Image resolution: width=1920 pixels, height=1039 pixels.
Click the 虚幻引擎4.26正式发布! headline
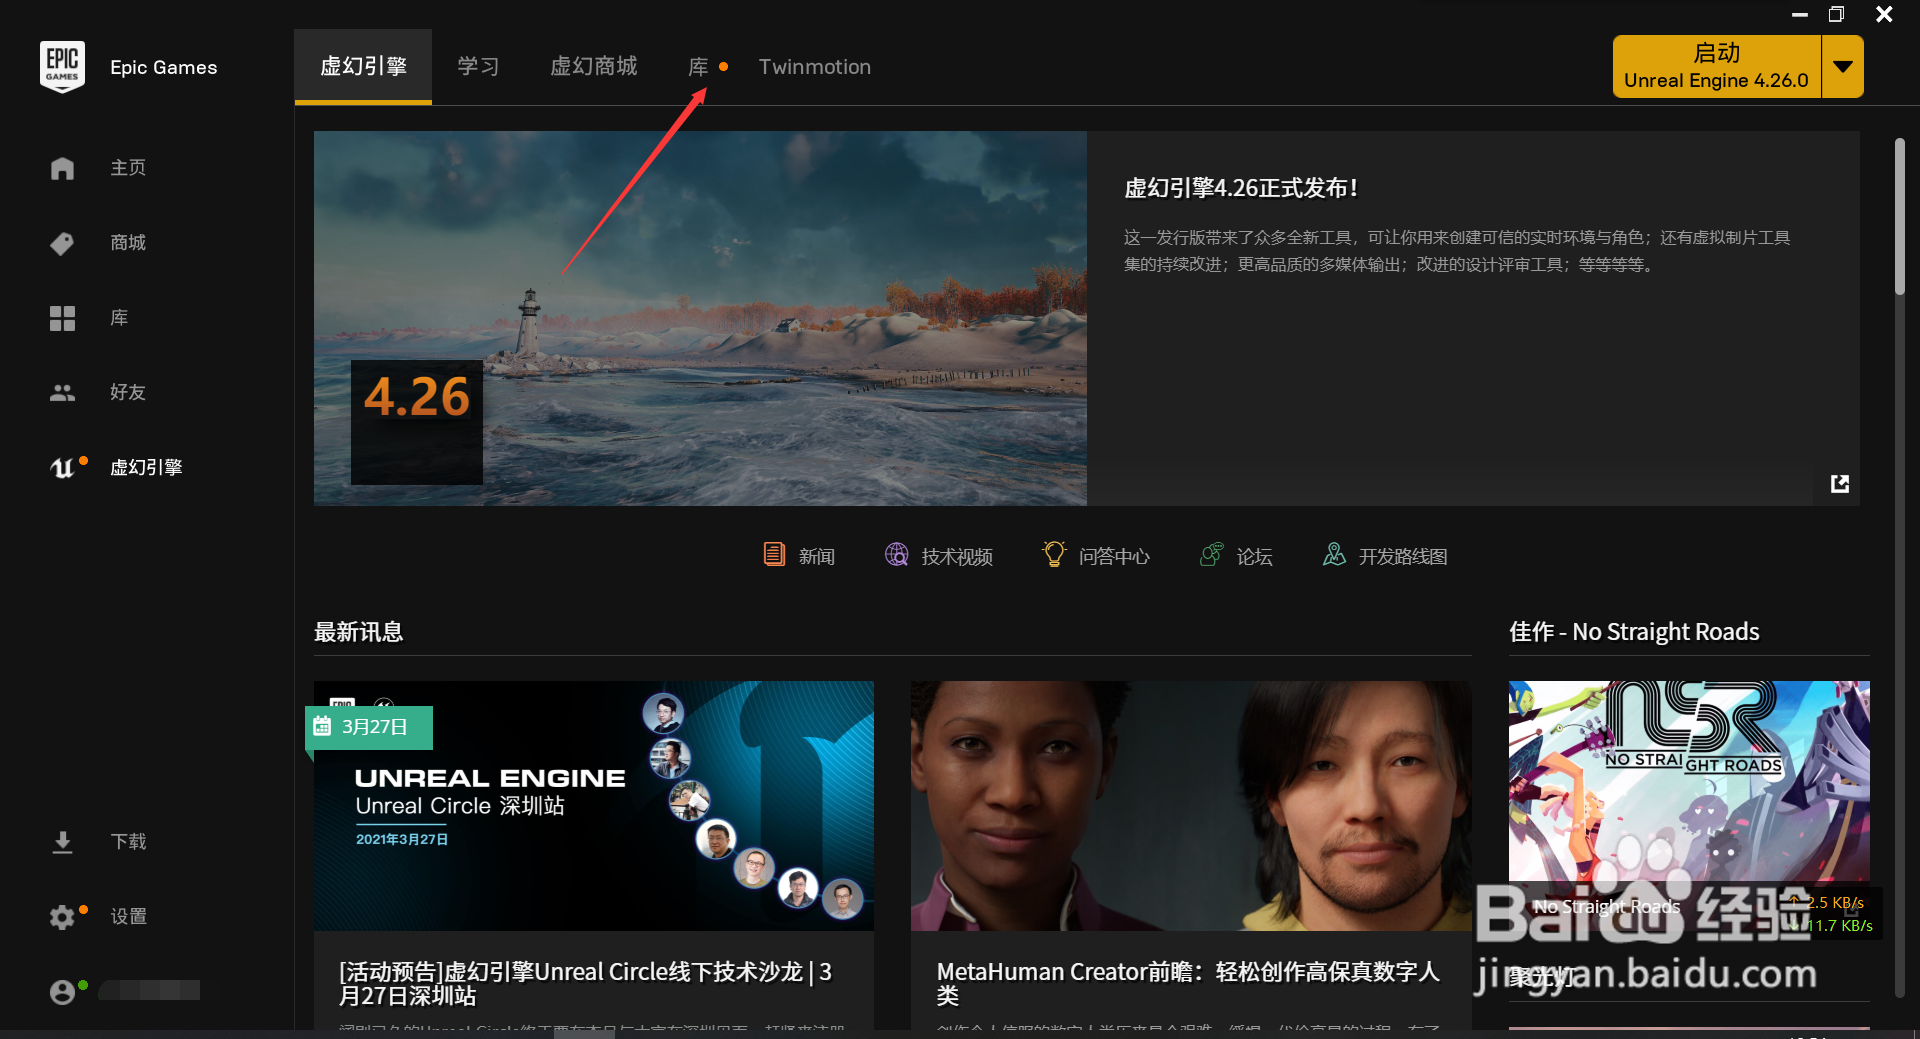click(x=1241, y=188)
